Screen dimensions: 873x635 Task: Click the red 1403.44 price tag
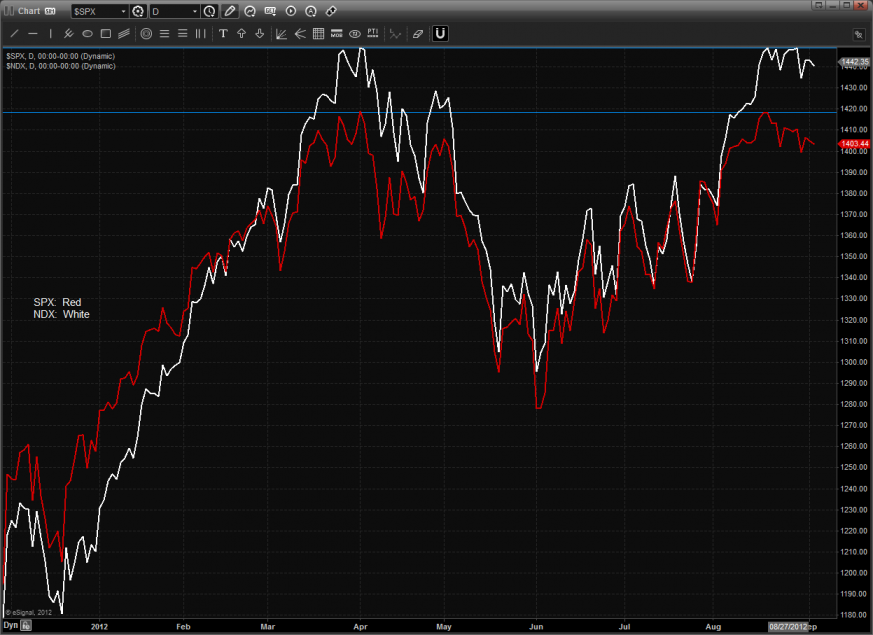tap(855, 144)
